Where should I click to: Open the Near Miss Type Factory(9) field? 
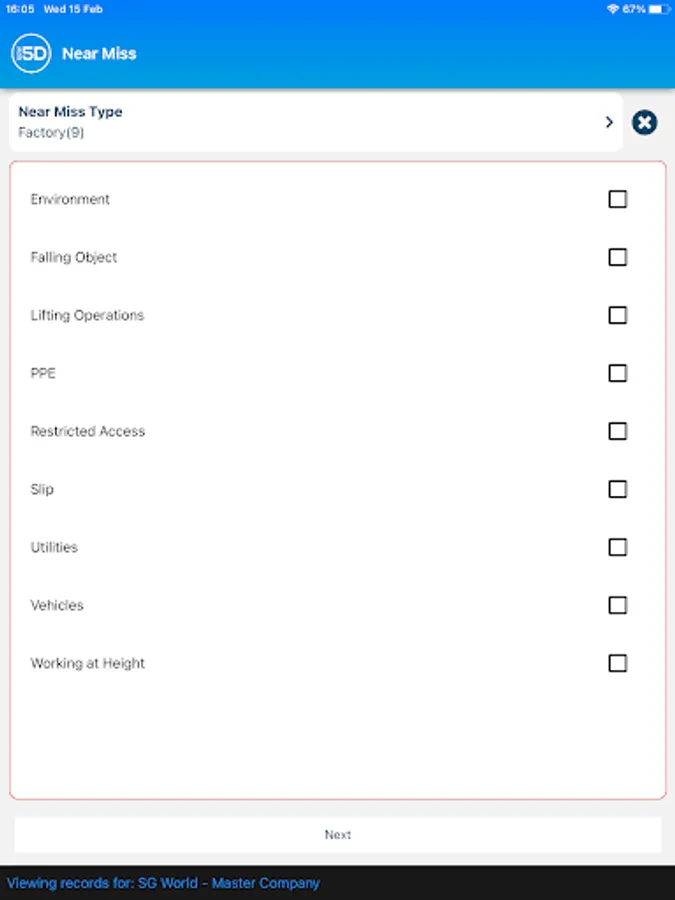[x=300, y=122]
